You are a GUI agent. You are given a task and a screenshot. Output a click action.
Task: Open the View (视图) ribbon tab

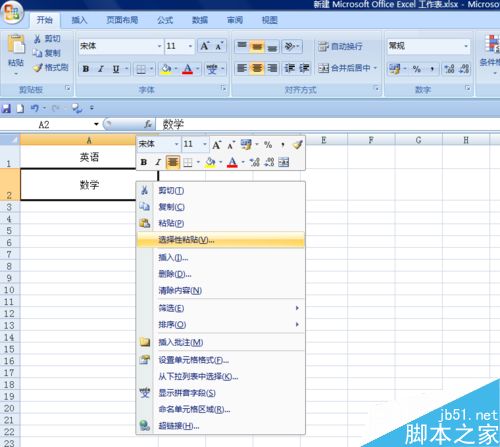[270, 20]
